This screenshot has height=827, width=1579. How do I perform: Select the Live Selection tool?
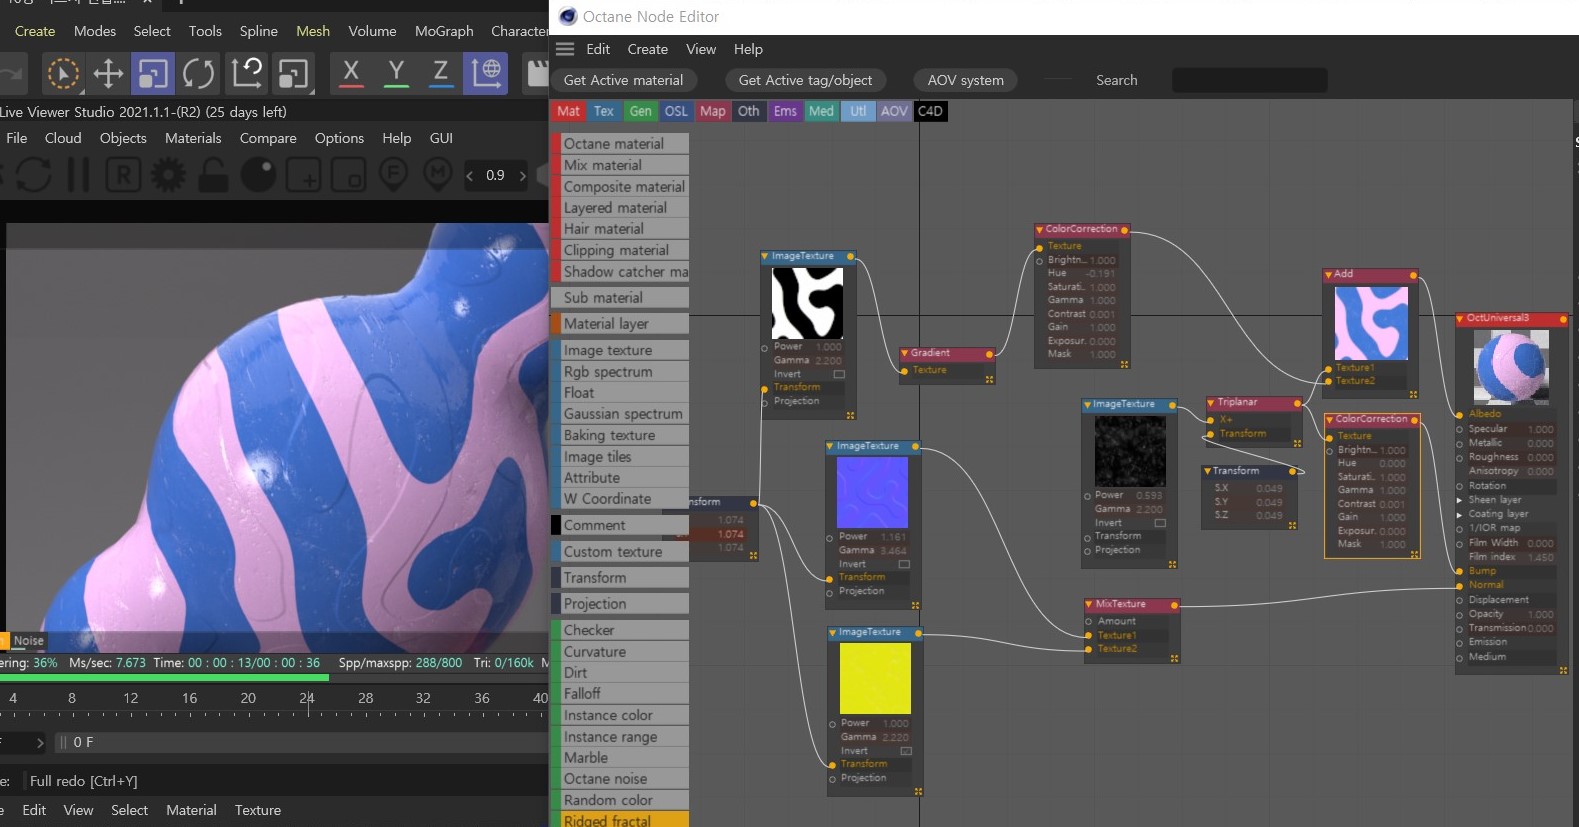pyautogui.click(x=62, y=73)
